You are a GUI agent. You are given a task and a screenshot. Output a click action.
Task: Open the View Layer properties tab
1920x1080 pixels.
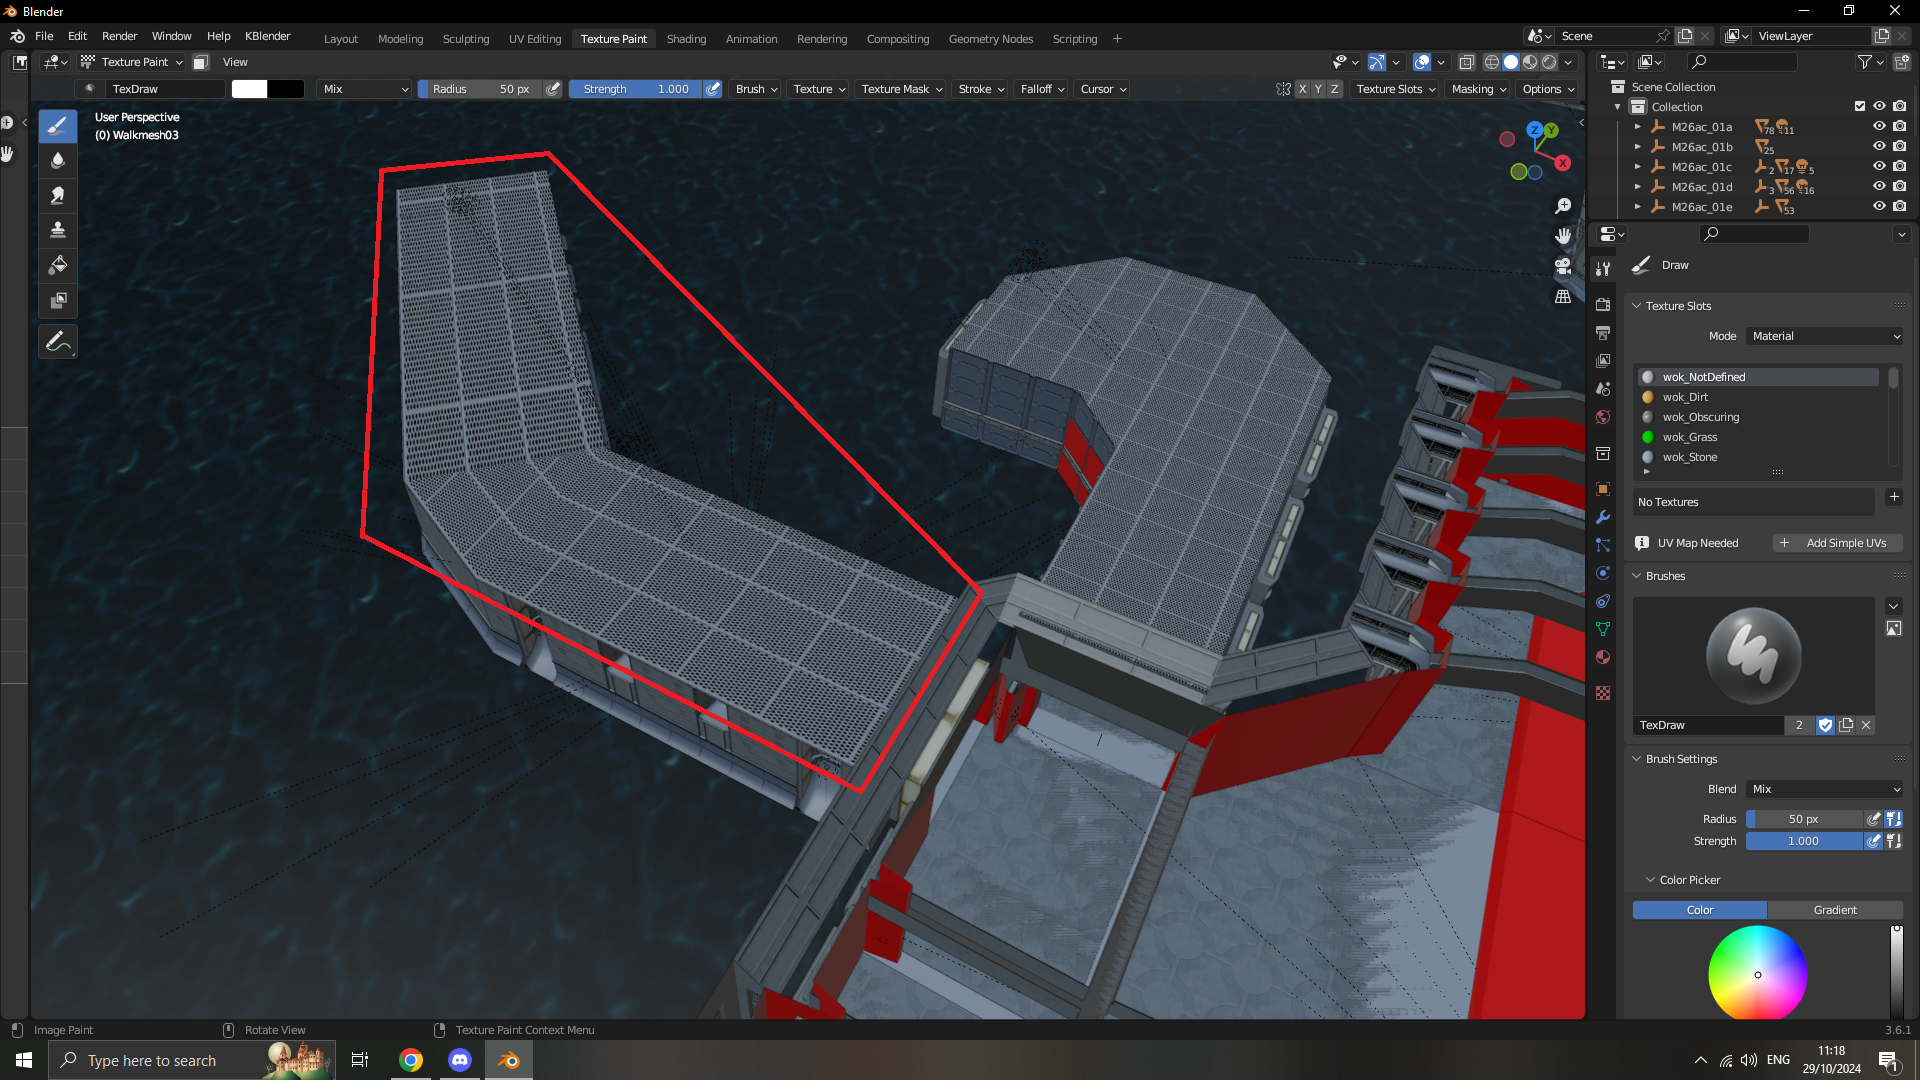coord(1603,361)
